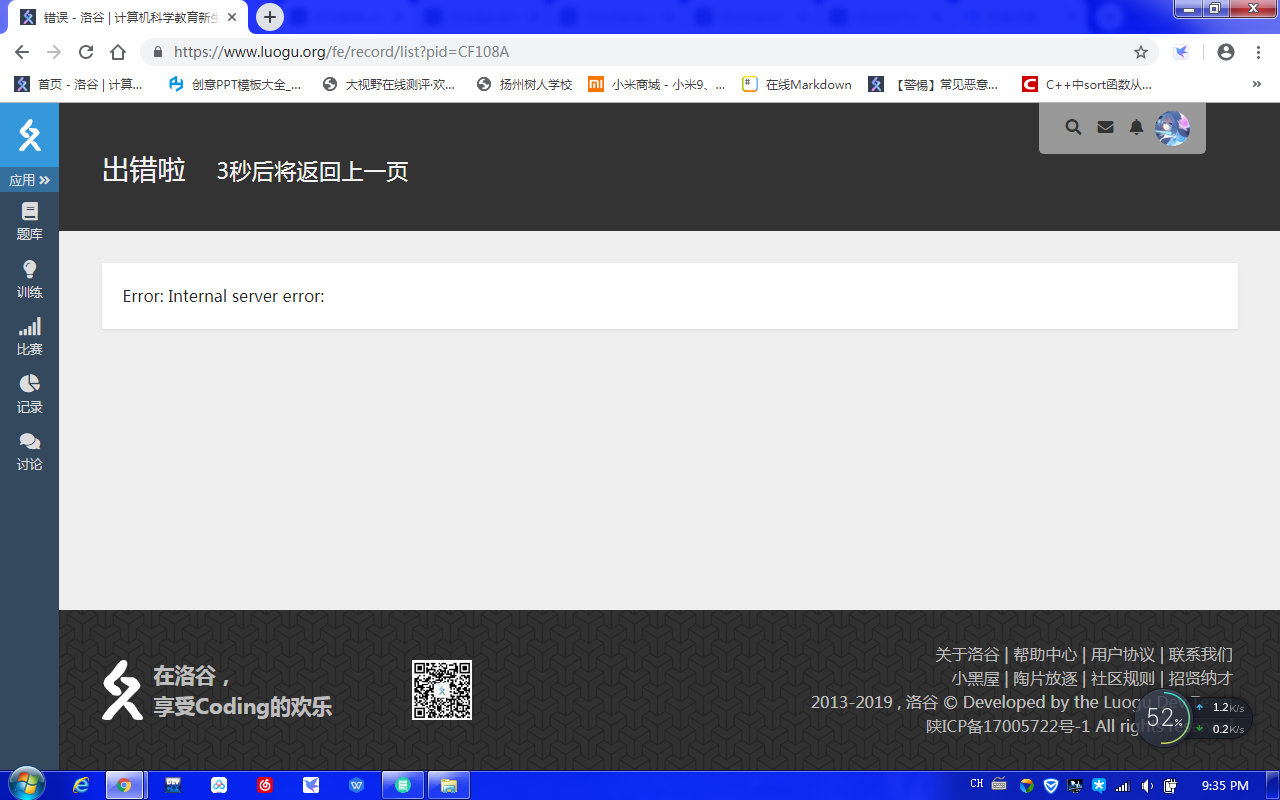The width and height of the screenshot is (1280, 800).
Task: Click the 小黑屋 footer link
Action: click(x=976, y=679)
